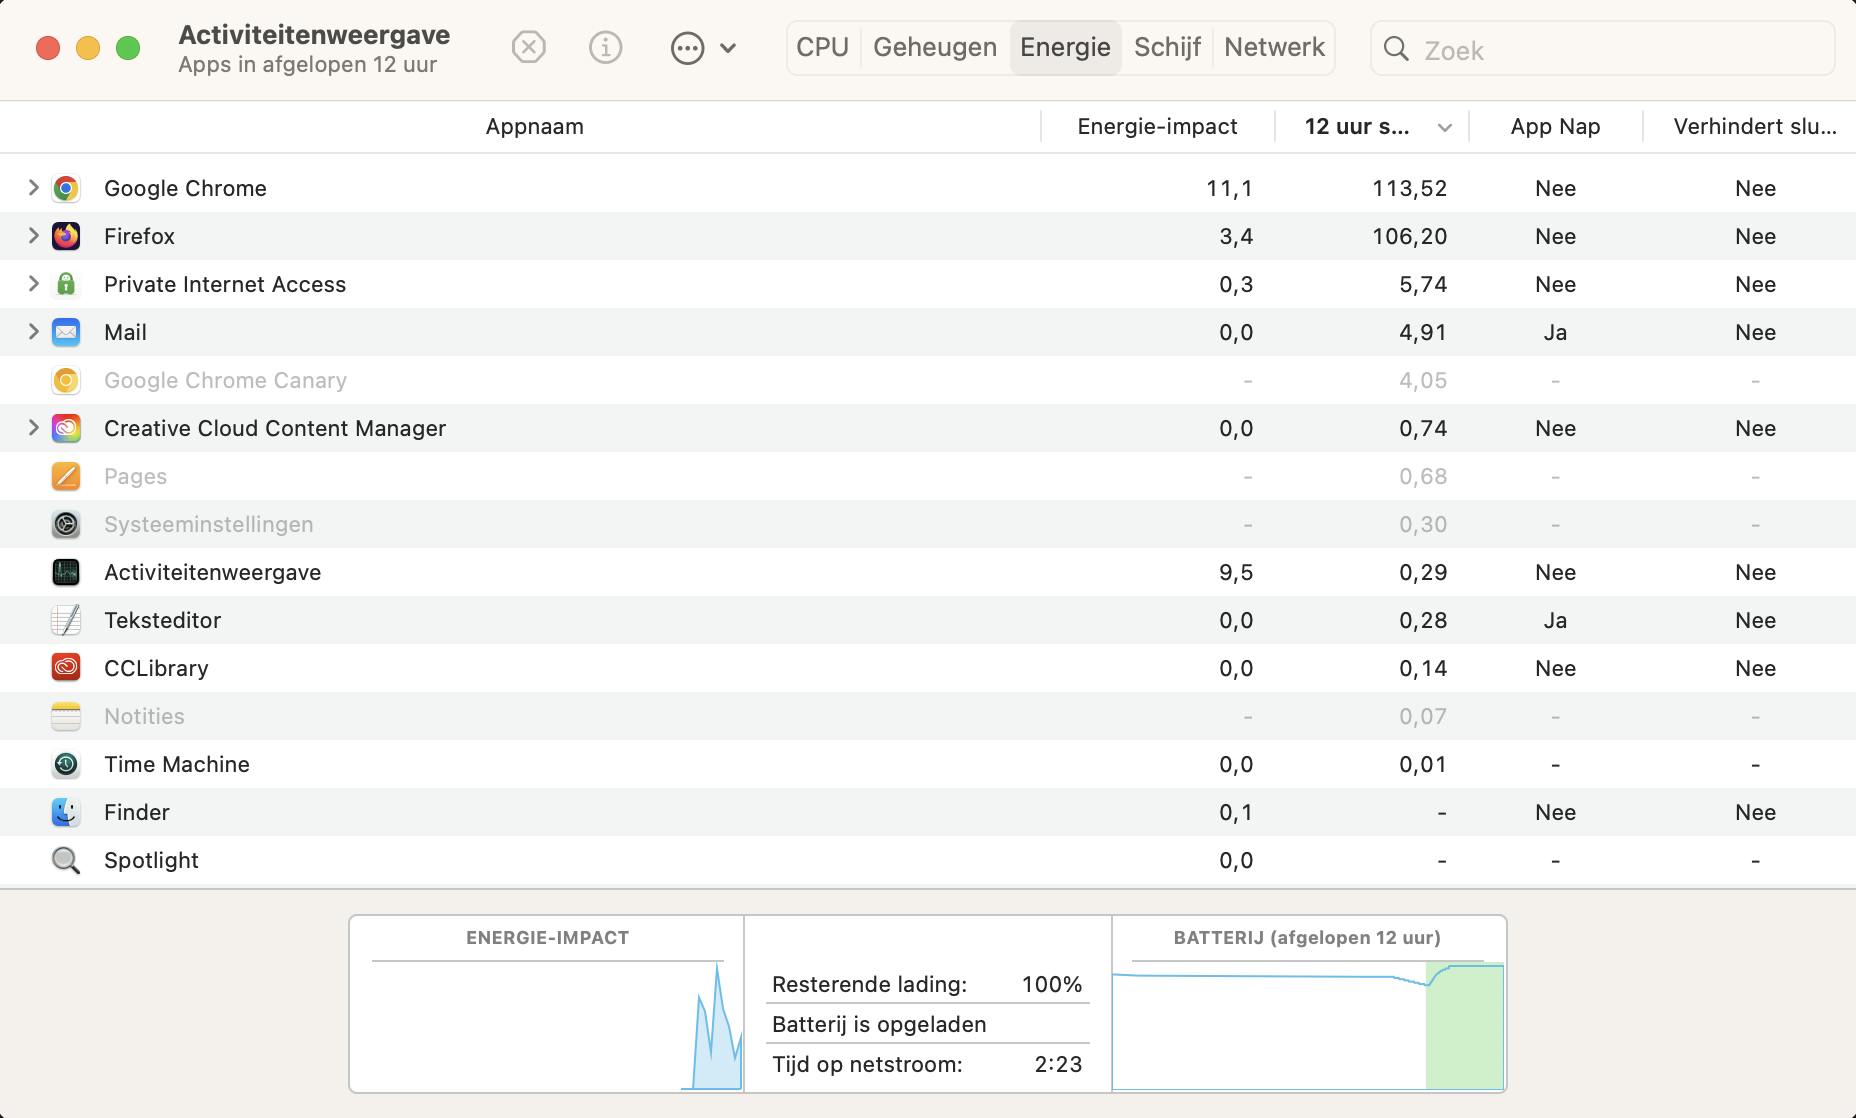This screenshot has width=1856, height=1118.
Task: Open the Netwerk tab
Action: tap(1274, 47)
